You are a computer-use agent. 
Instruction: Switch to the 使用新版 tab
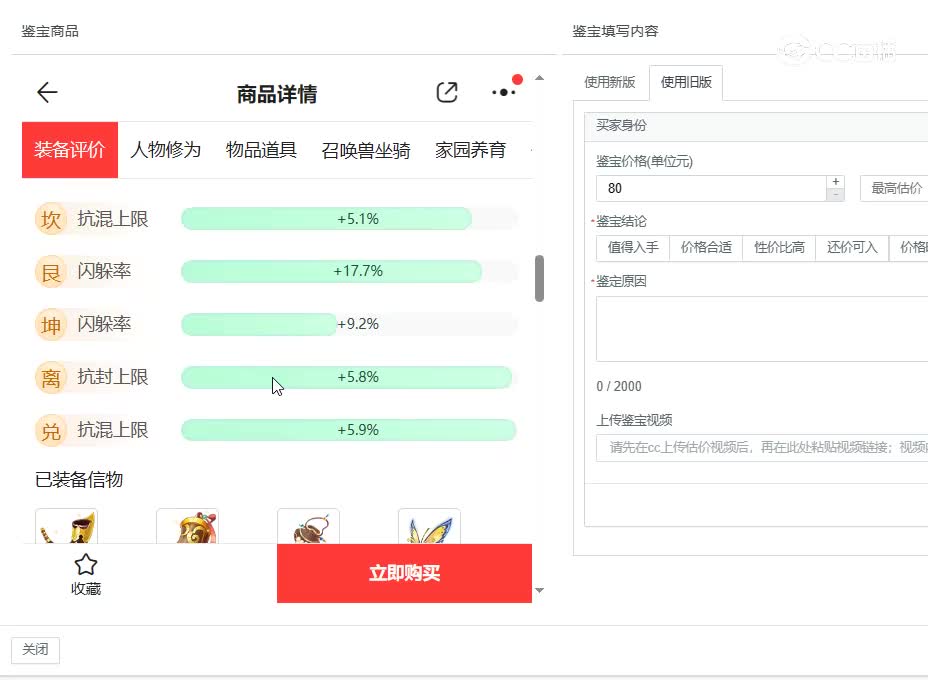610,83
